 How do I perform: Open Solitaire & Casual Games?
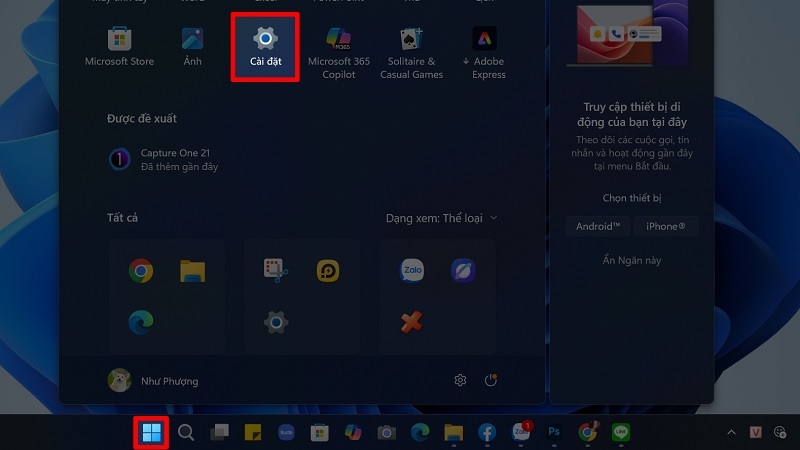411,53
